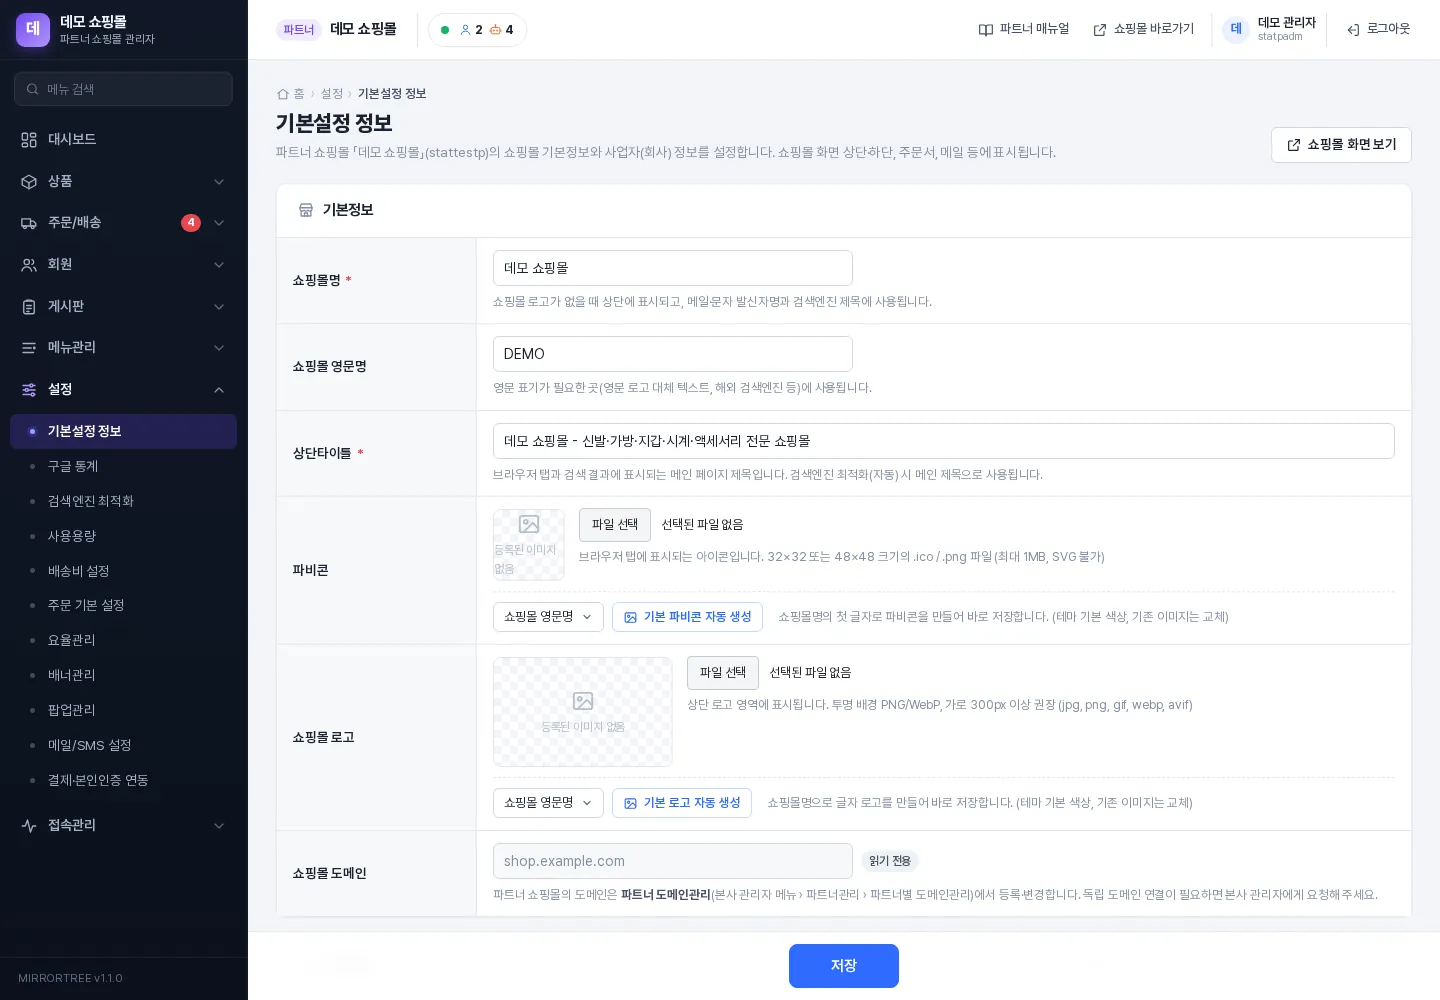The width and height of the screenshot is (1440, 1000).
Task: Expand the 주문/배송 menu chevron
Action: 219,223
